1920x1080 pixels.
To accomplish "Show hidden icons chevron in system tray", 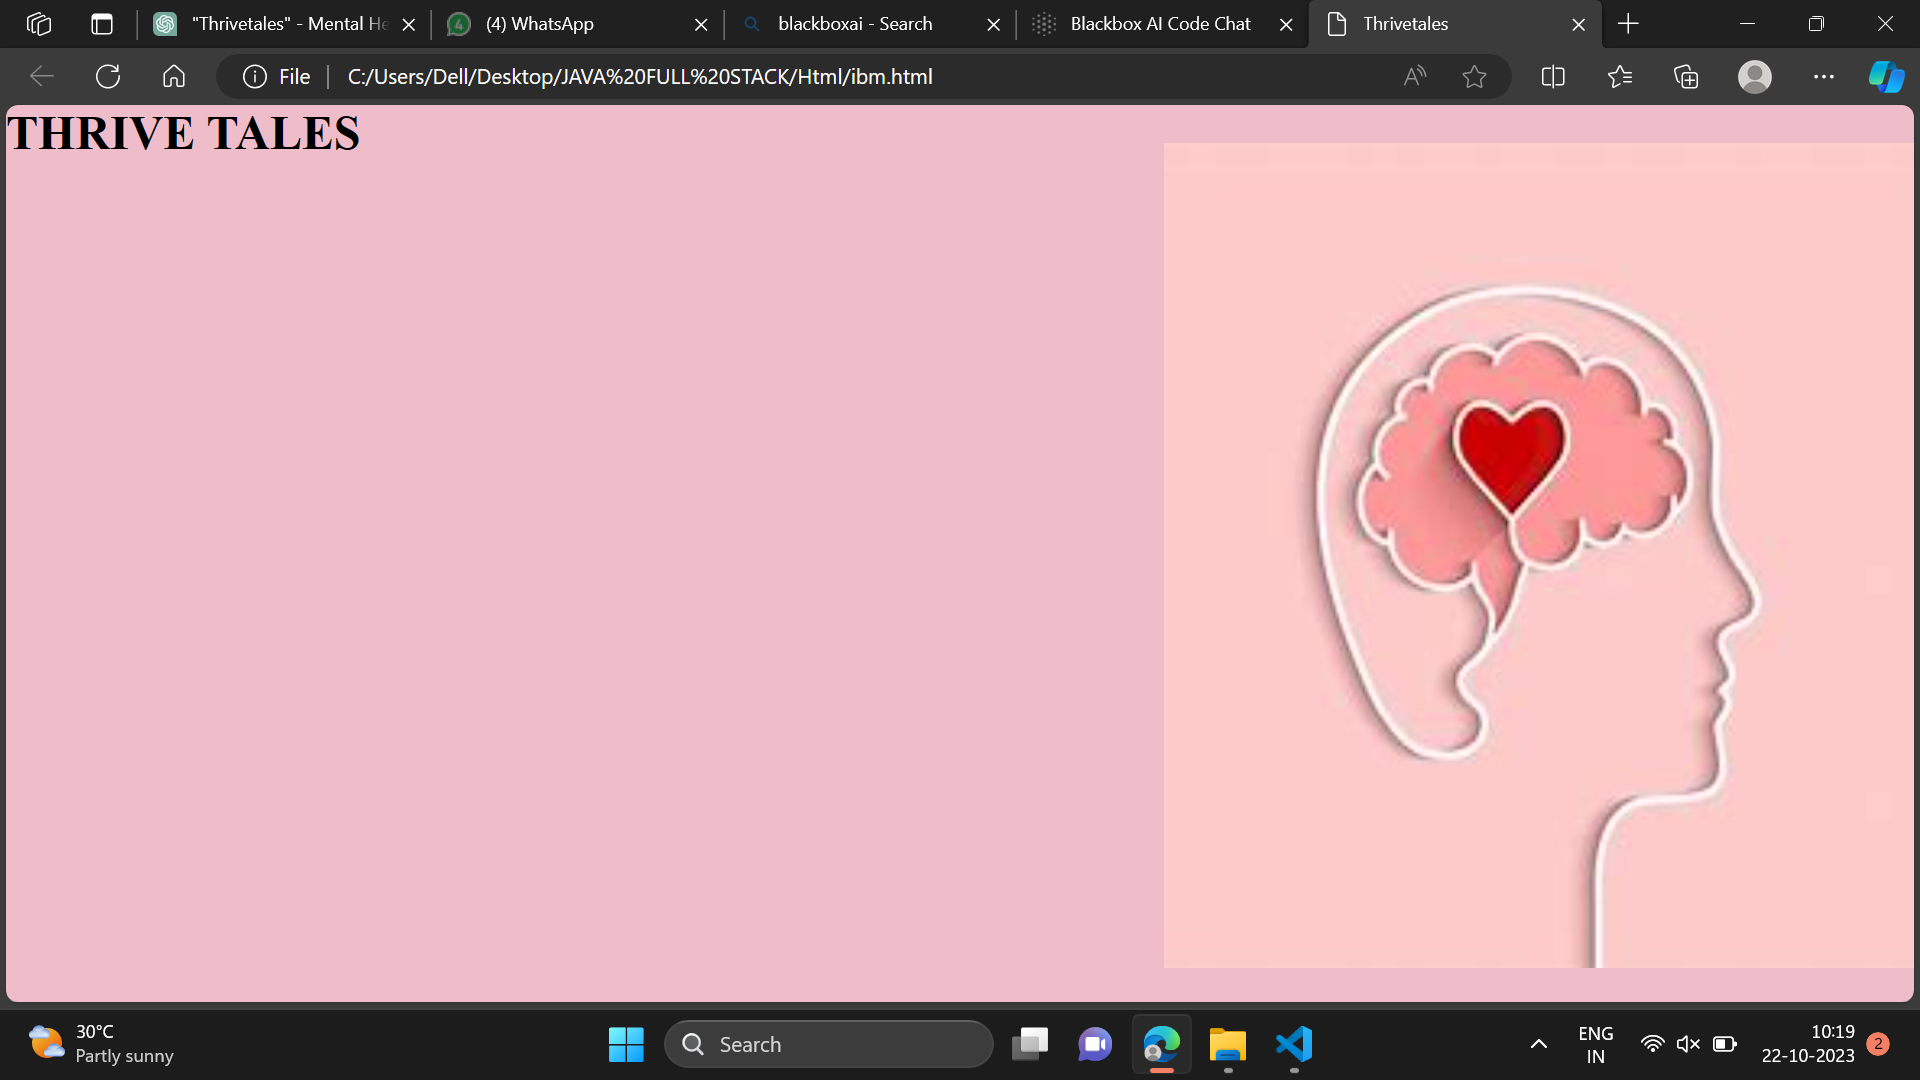I will pos(1539,1044).
